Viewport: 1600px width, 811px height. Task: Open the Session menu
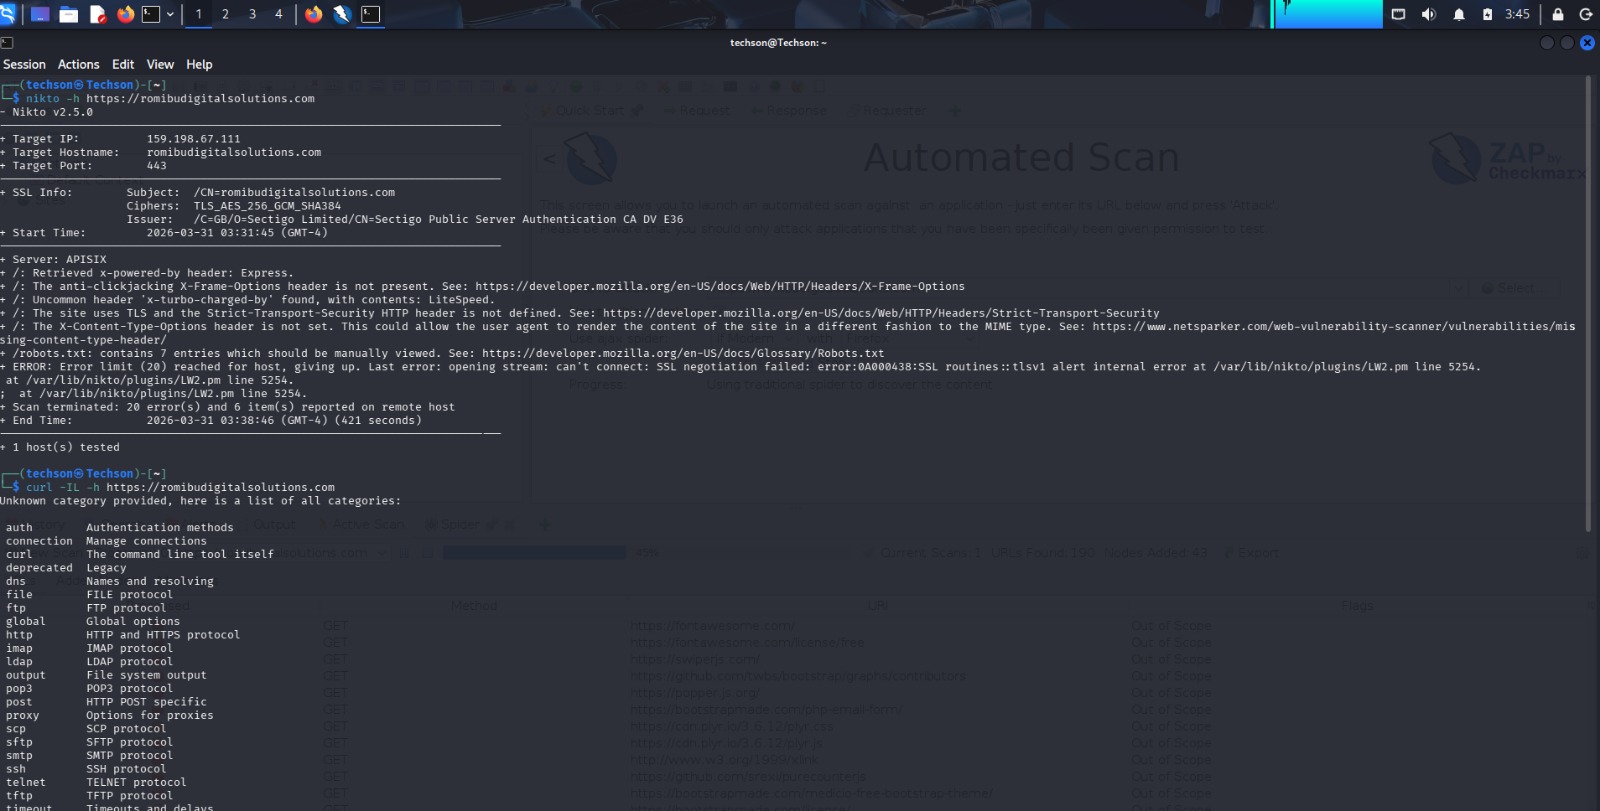[x=24, y=64]
